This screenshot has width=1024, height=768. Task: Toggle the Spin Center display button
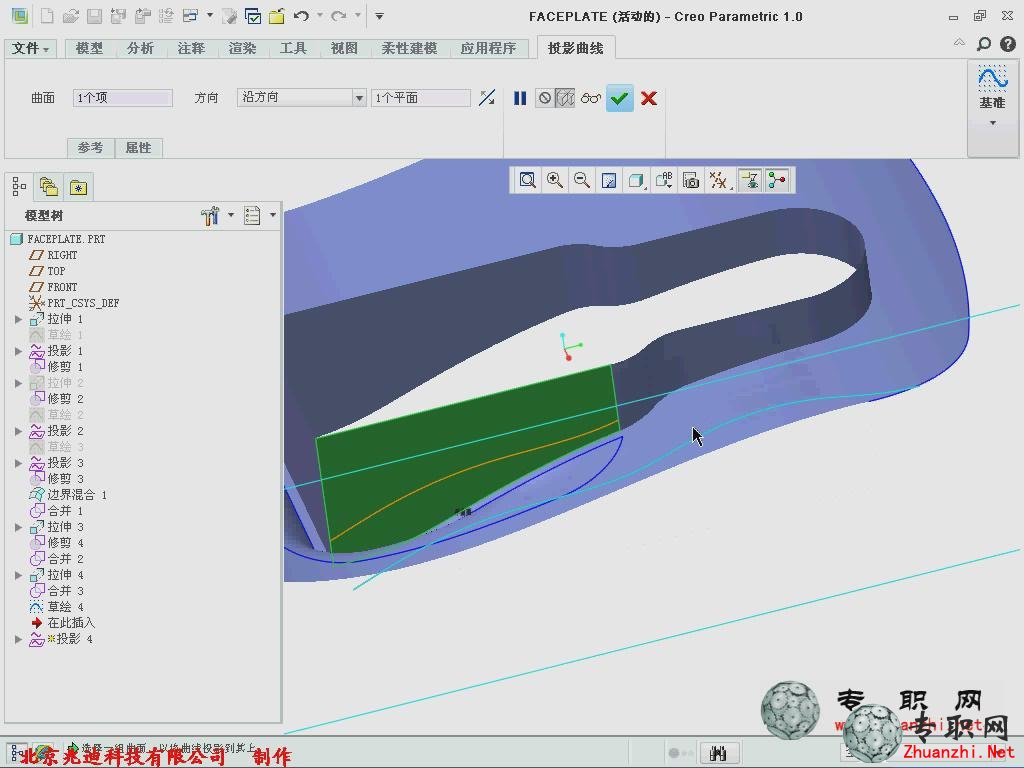[777, 180]
